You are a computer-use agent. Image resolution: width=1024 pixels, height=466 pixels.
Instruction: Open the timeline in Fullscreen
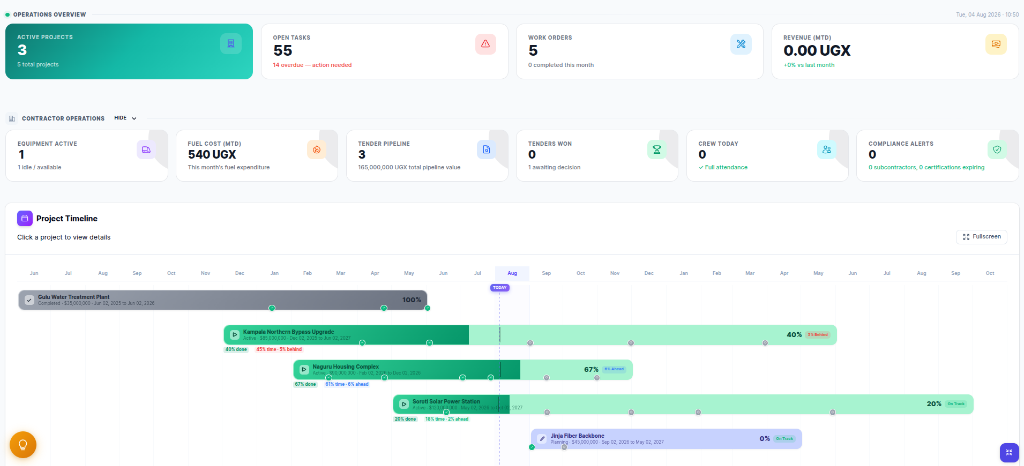(x=982, y=237)
